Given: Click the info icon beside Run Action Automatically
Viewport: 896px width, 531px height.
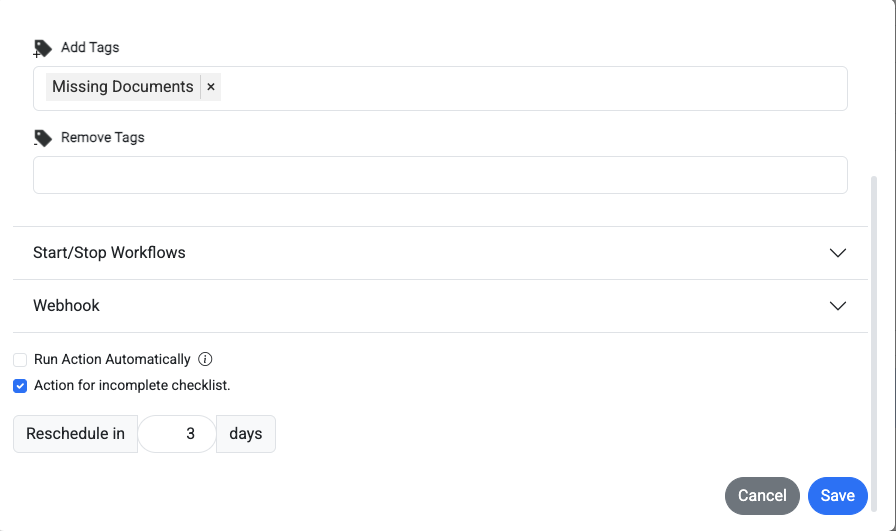Looking at the screenshot, I should pos(205,359).
